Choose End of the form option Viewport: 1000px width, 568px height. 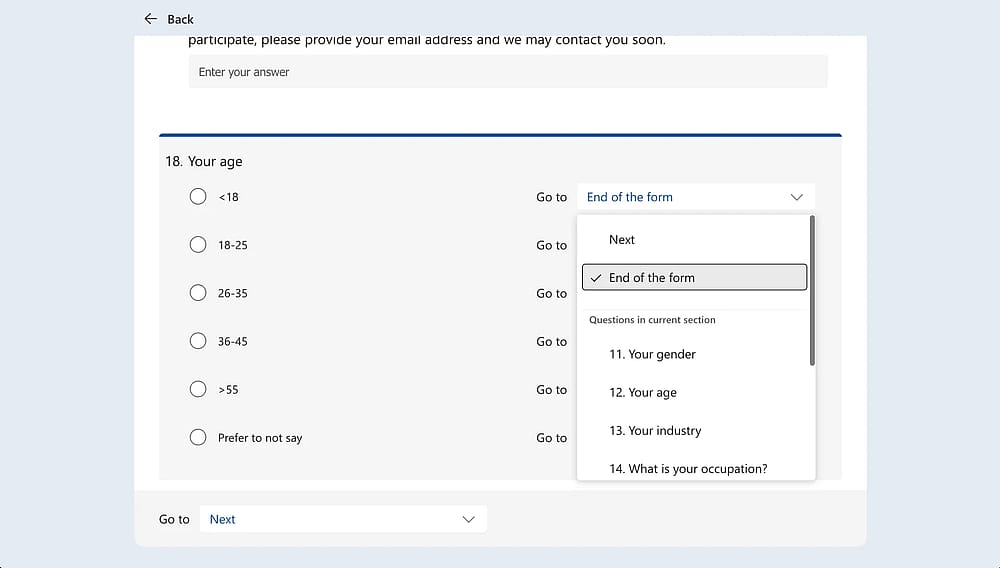[x=695, y=277]
